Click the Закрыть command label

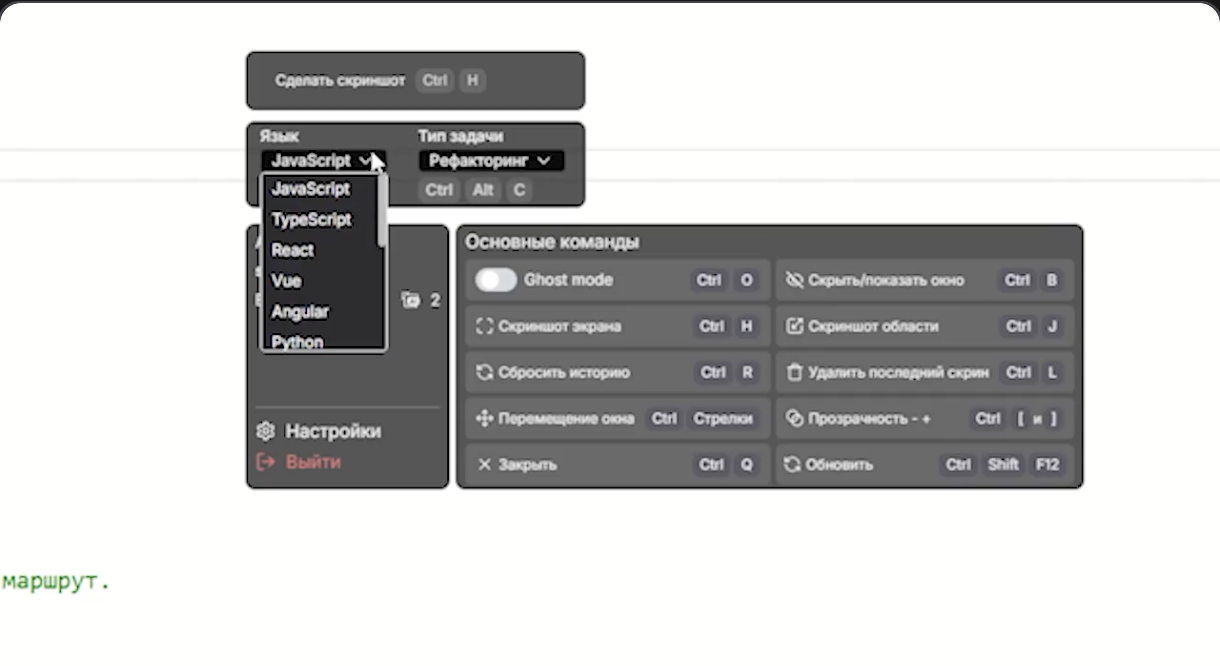click(x=527, y=465)
